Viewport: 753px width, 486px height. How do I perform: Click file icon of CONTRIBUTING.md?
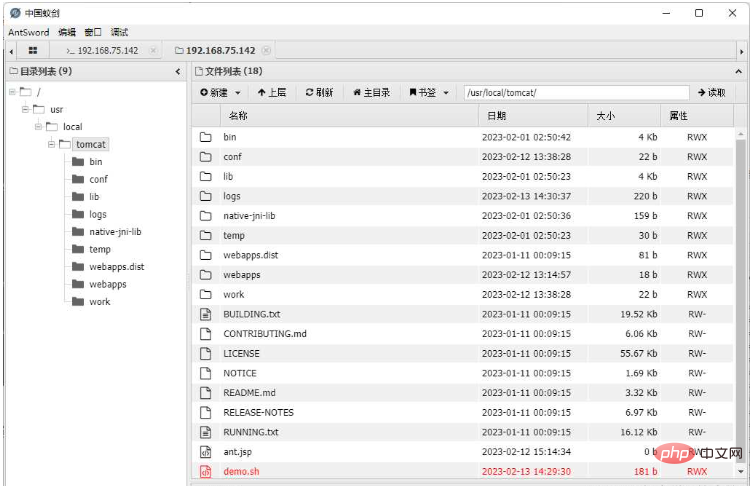(206, 334)
